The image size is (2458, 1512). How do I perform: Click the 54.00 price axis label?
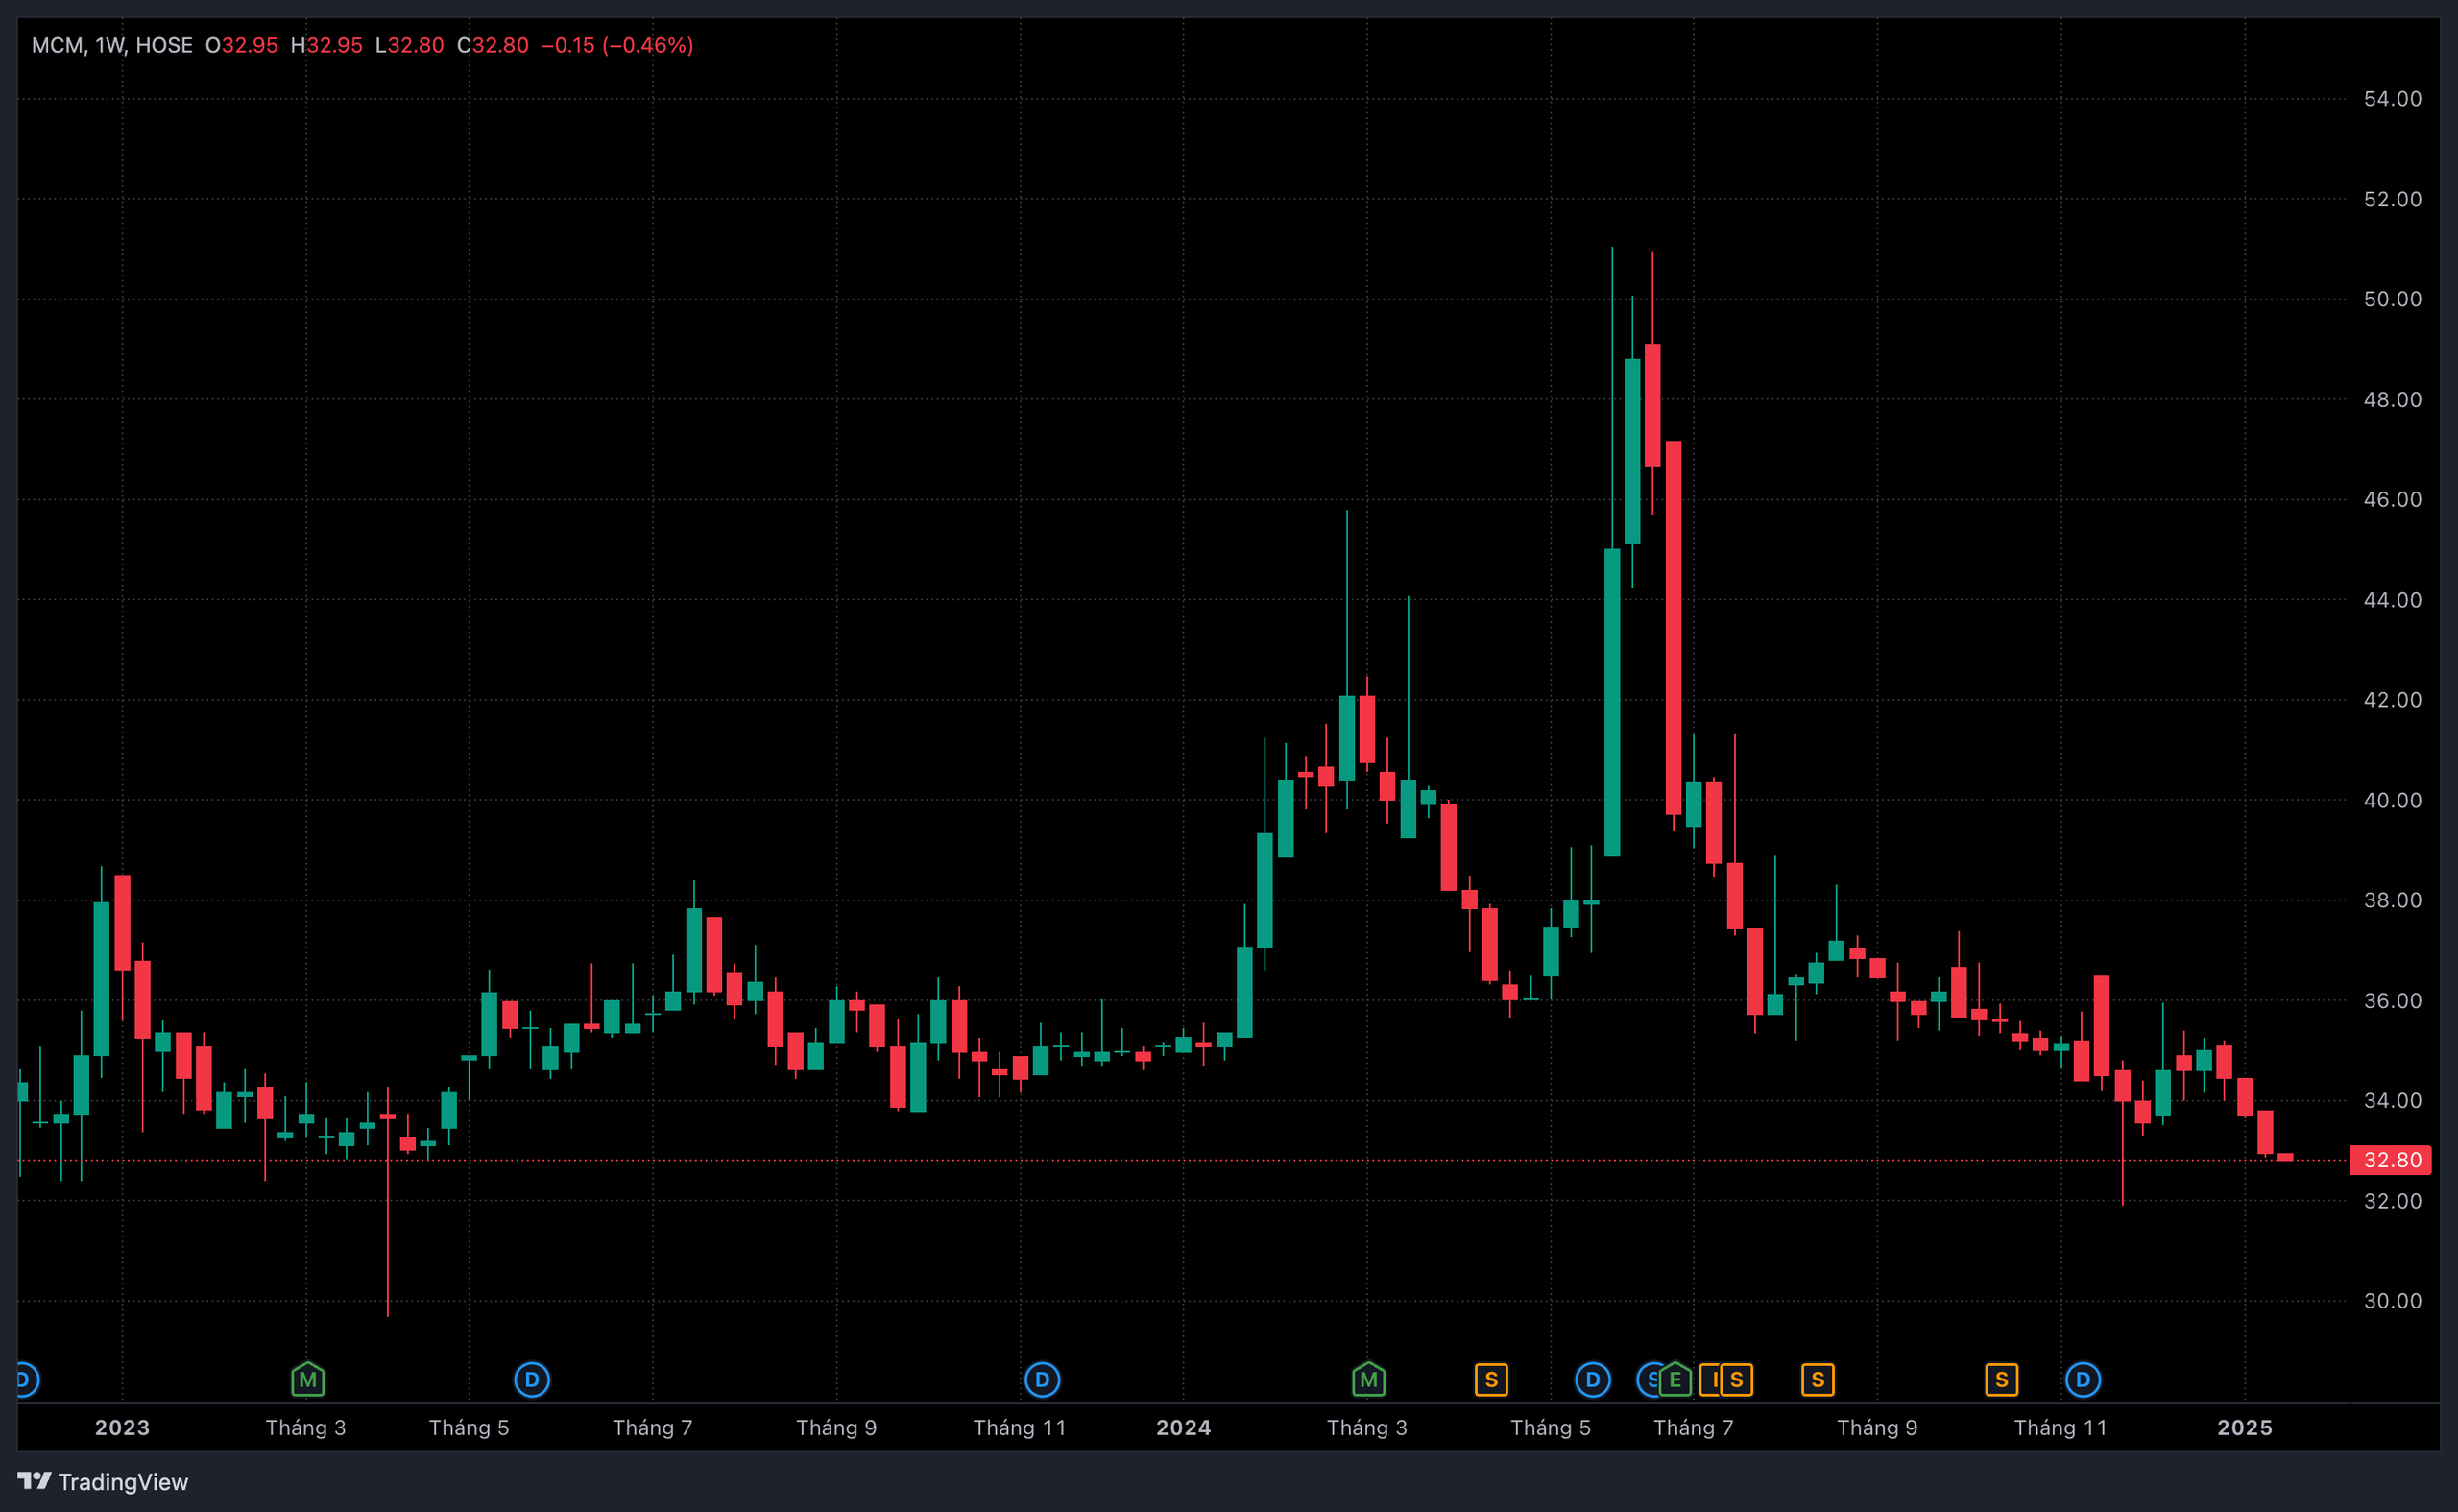pos(2392,99)
